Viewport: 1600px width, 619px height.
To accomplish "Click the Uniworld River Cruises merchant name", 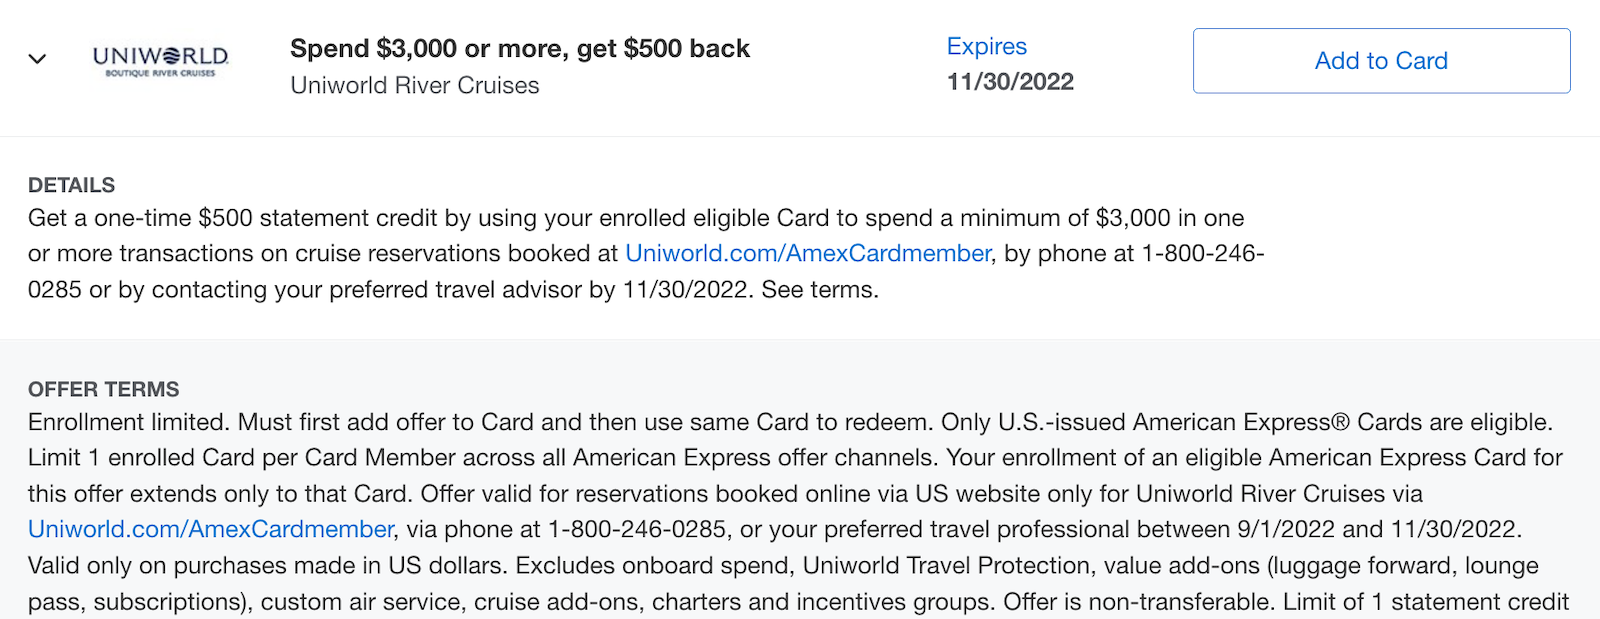I will click(414, 86).
